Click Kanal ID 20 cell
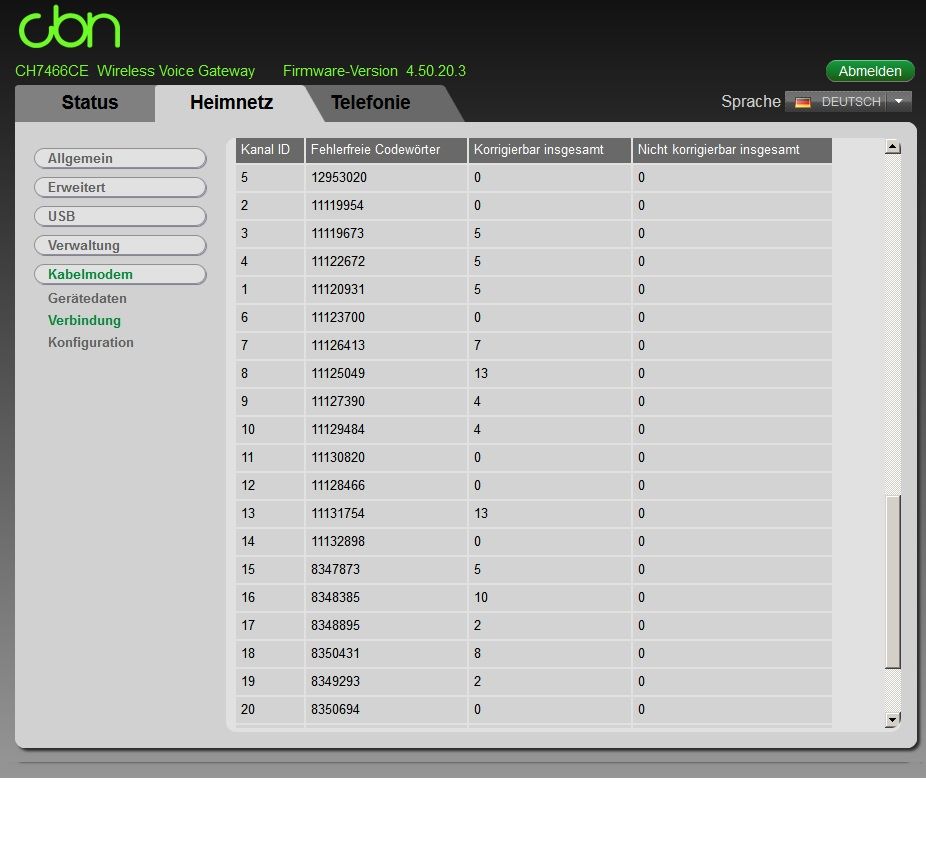The height and width of the screenshot is (865, 926). pyautogui.click(x=270, y=709)
